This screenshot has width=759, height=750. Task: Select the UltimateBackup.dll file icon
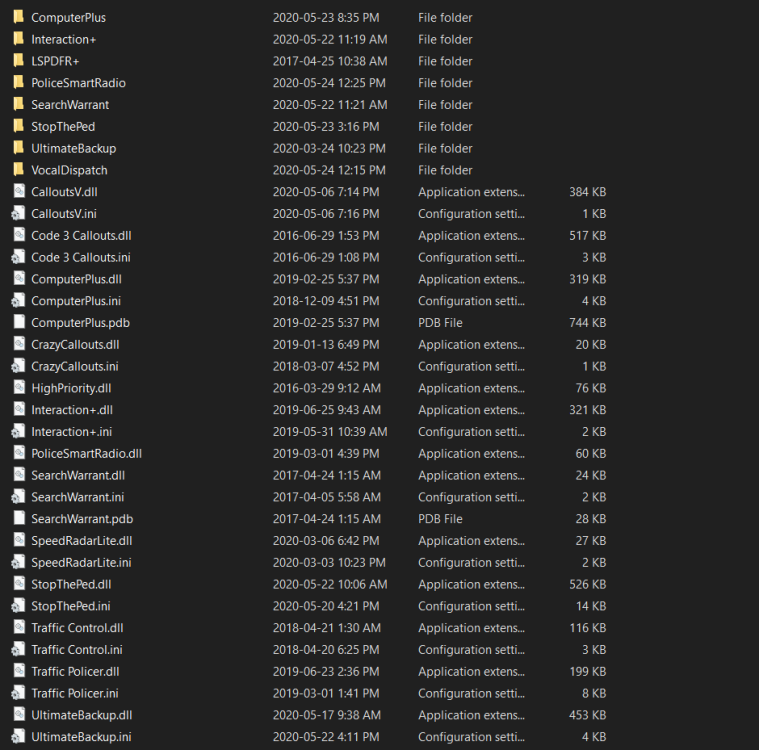pos(19,715)
